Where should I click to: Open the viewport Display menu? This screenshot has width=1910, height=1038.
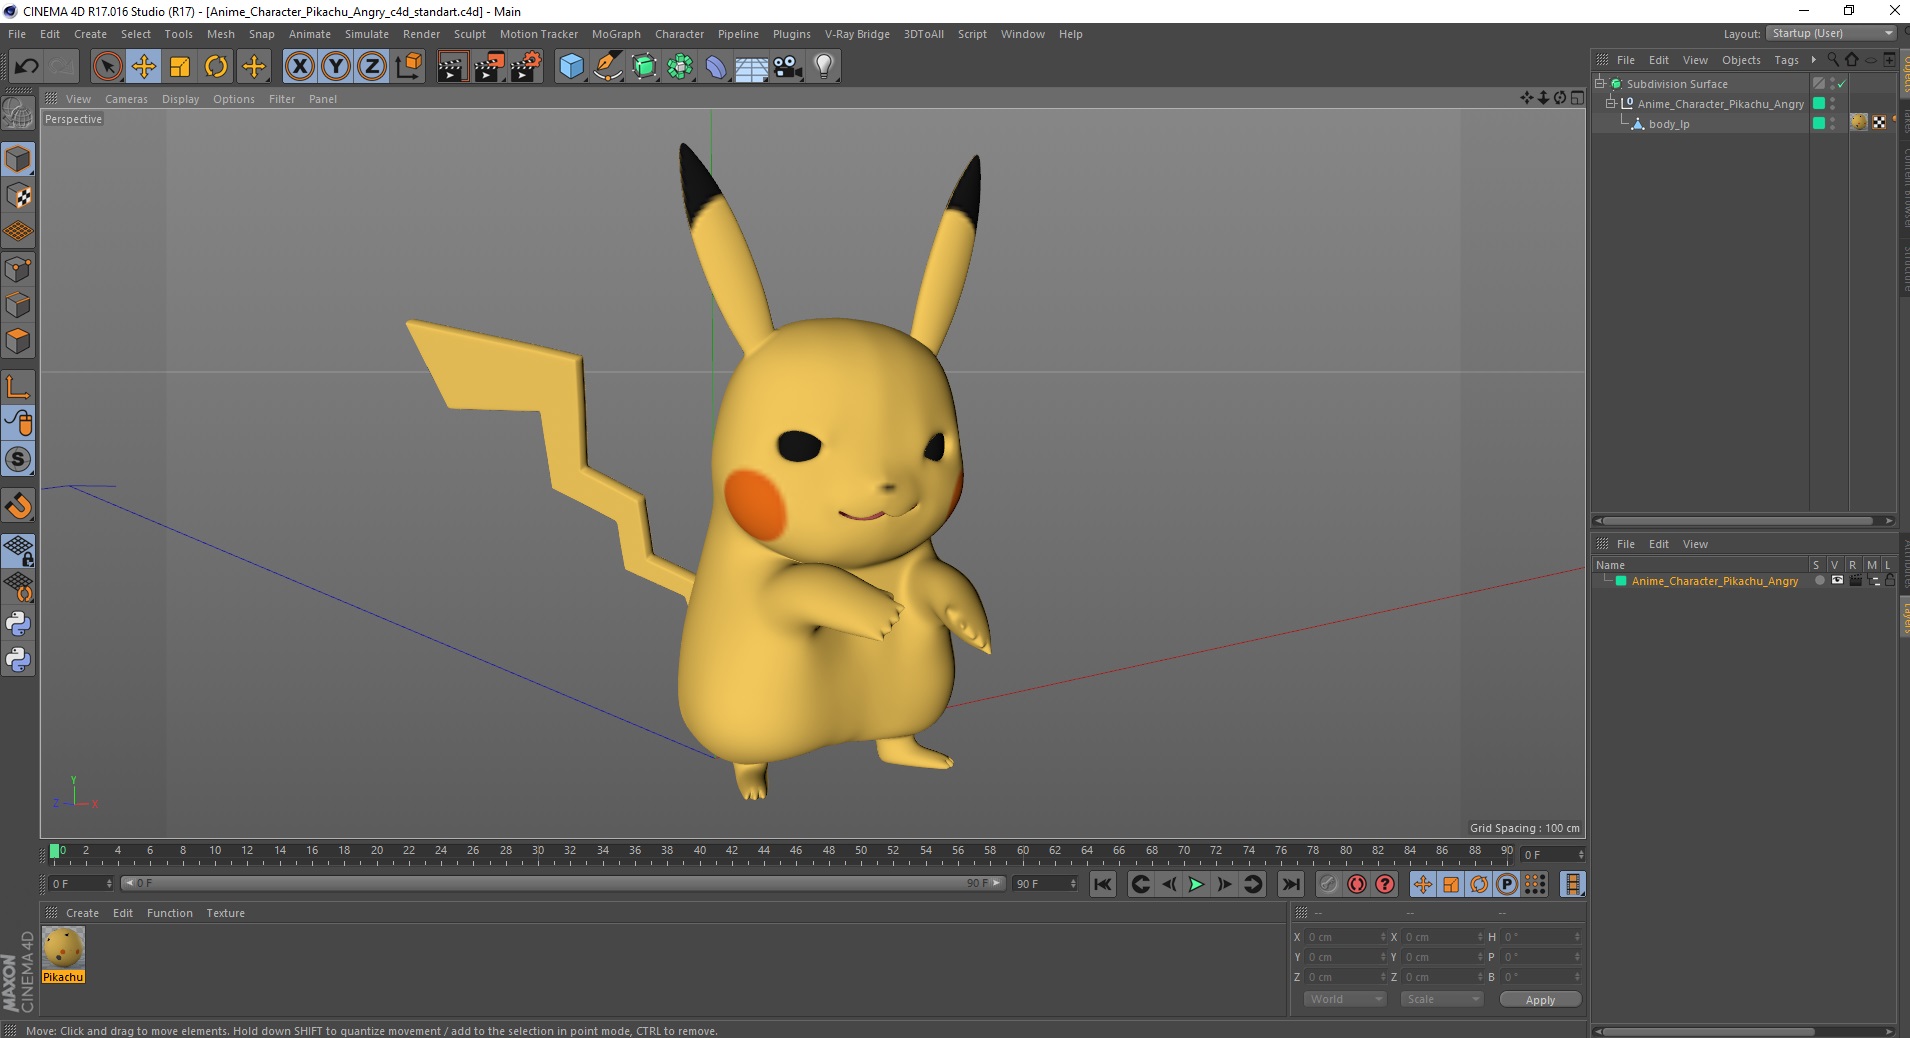click(x=180, y=99)
